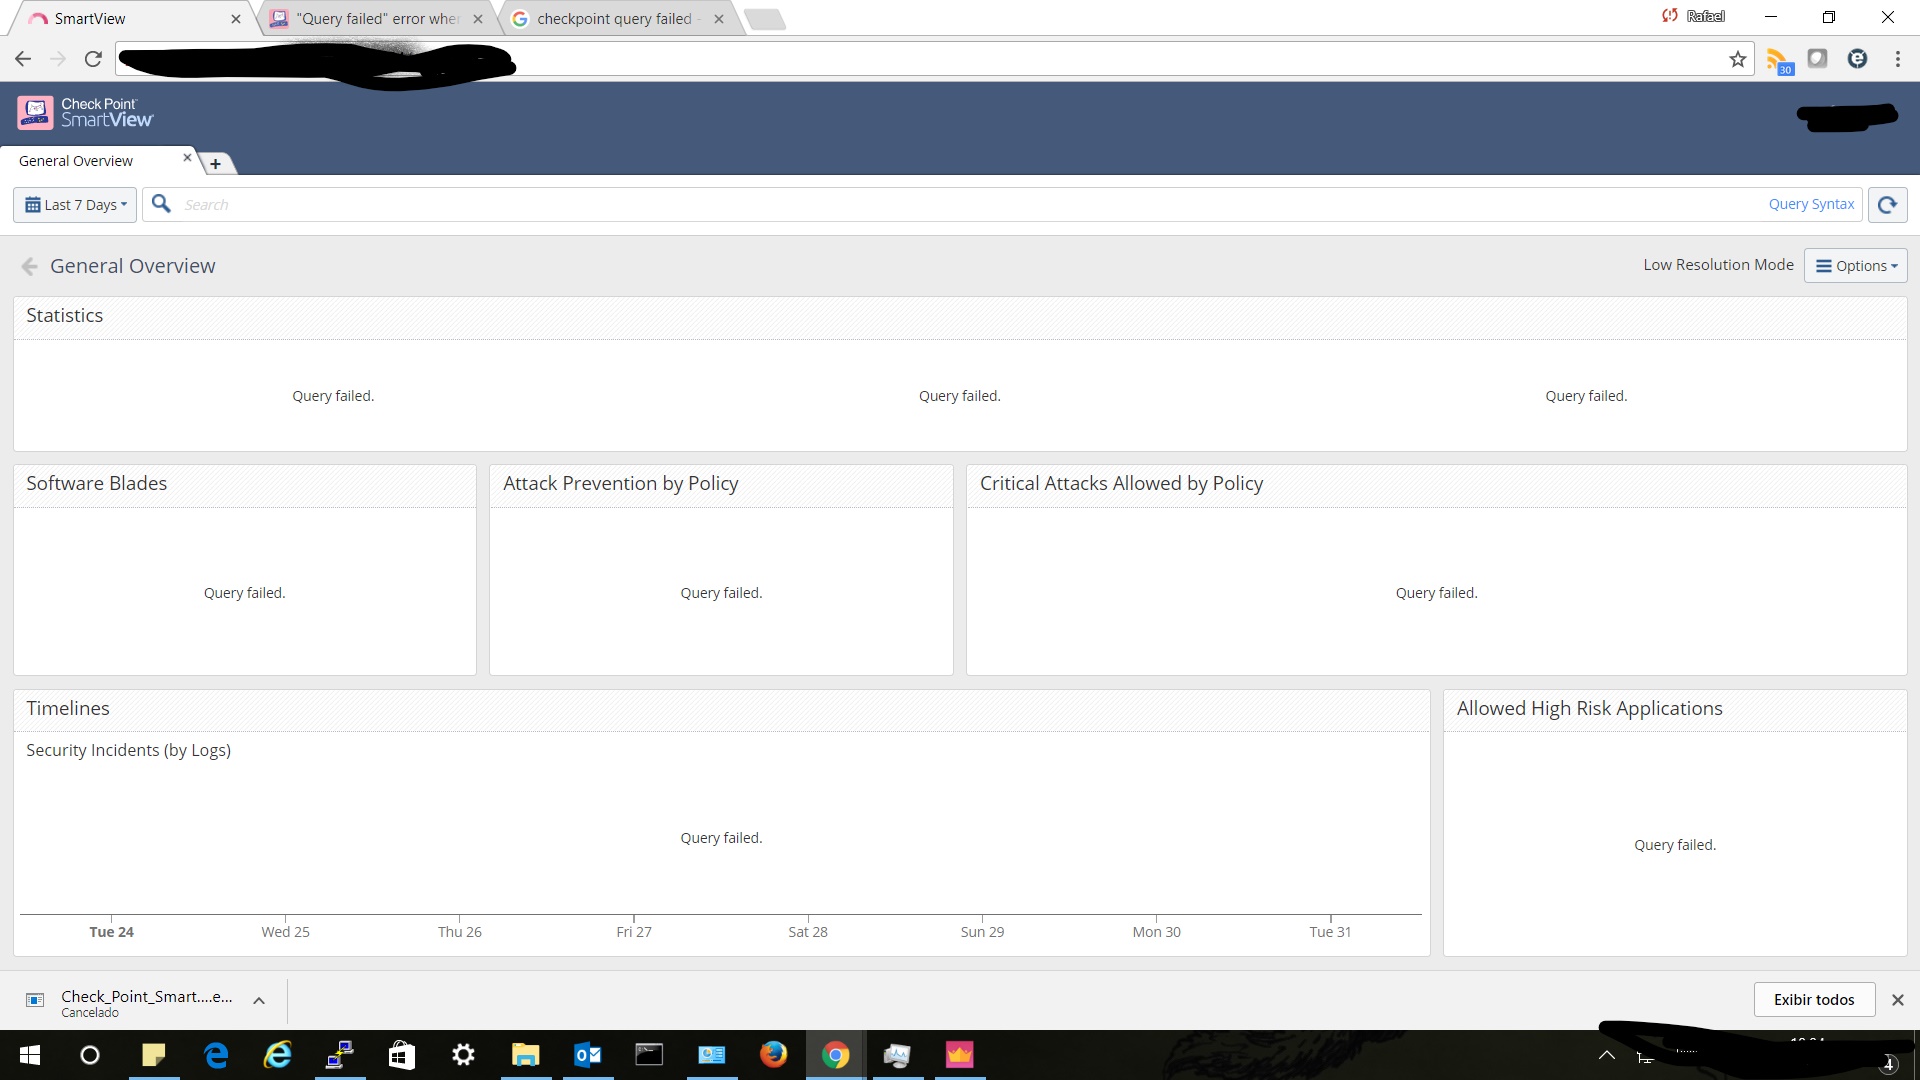
Task: Close the General Overview view tab
Action: (x=187, y=158)
